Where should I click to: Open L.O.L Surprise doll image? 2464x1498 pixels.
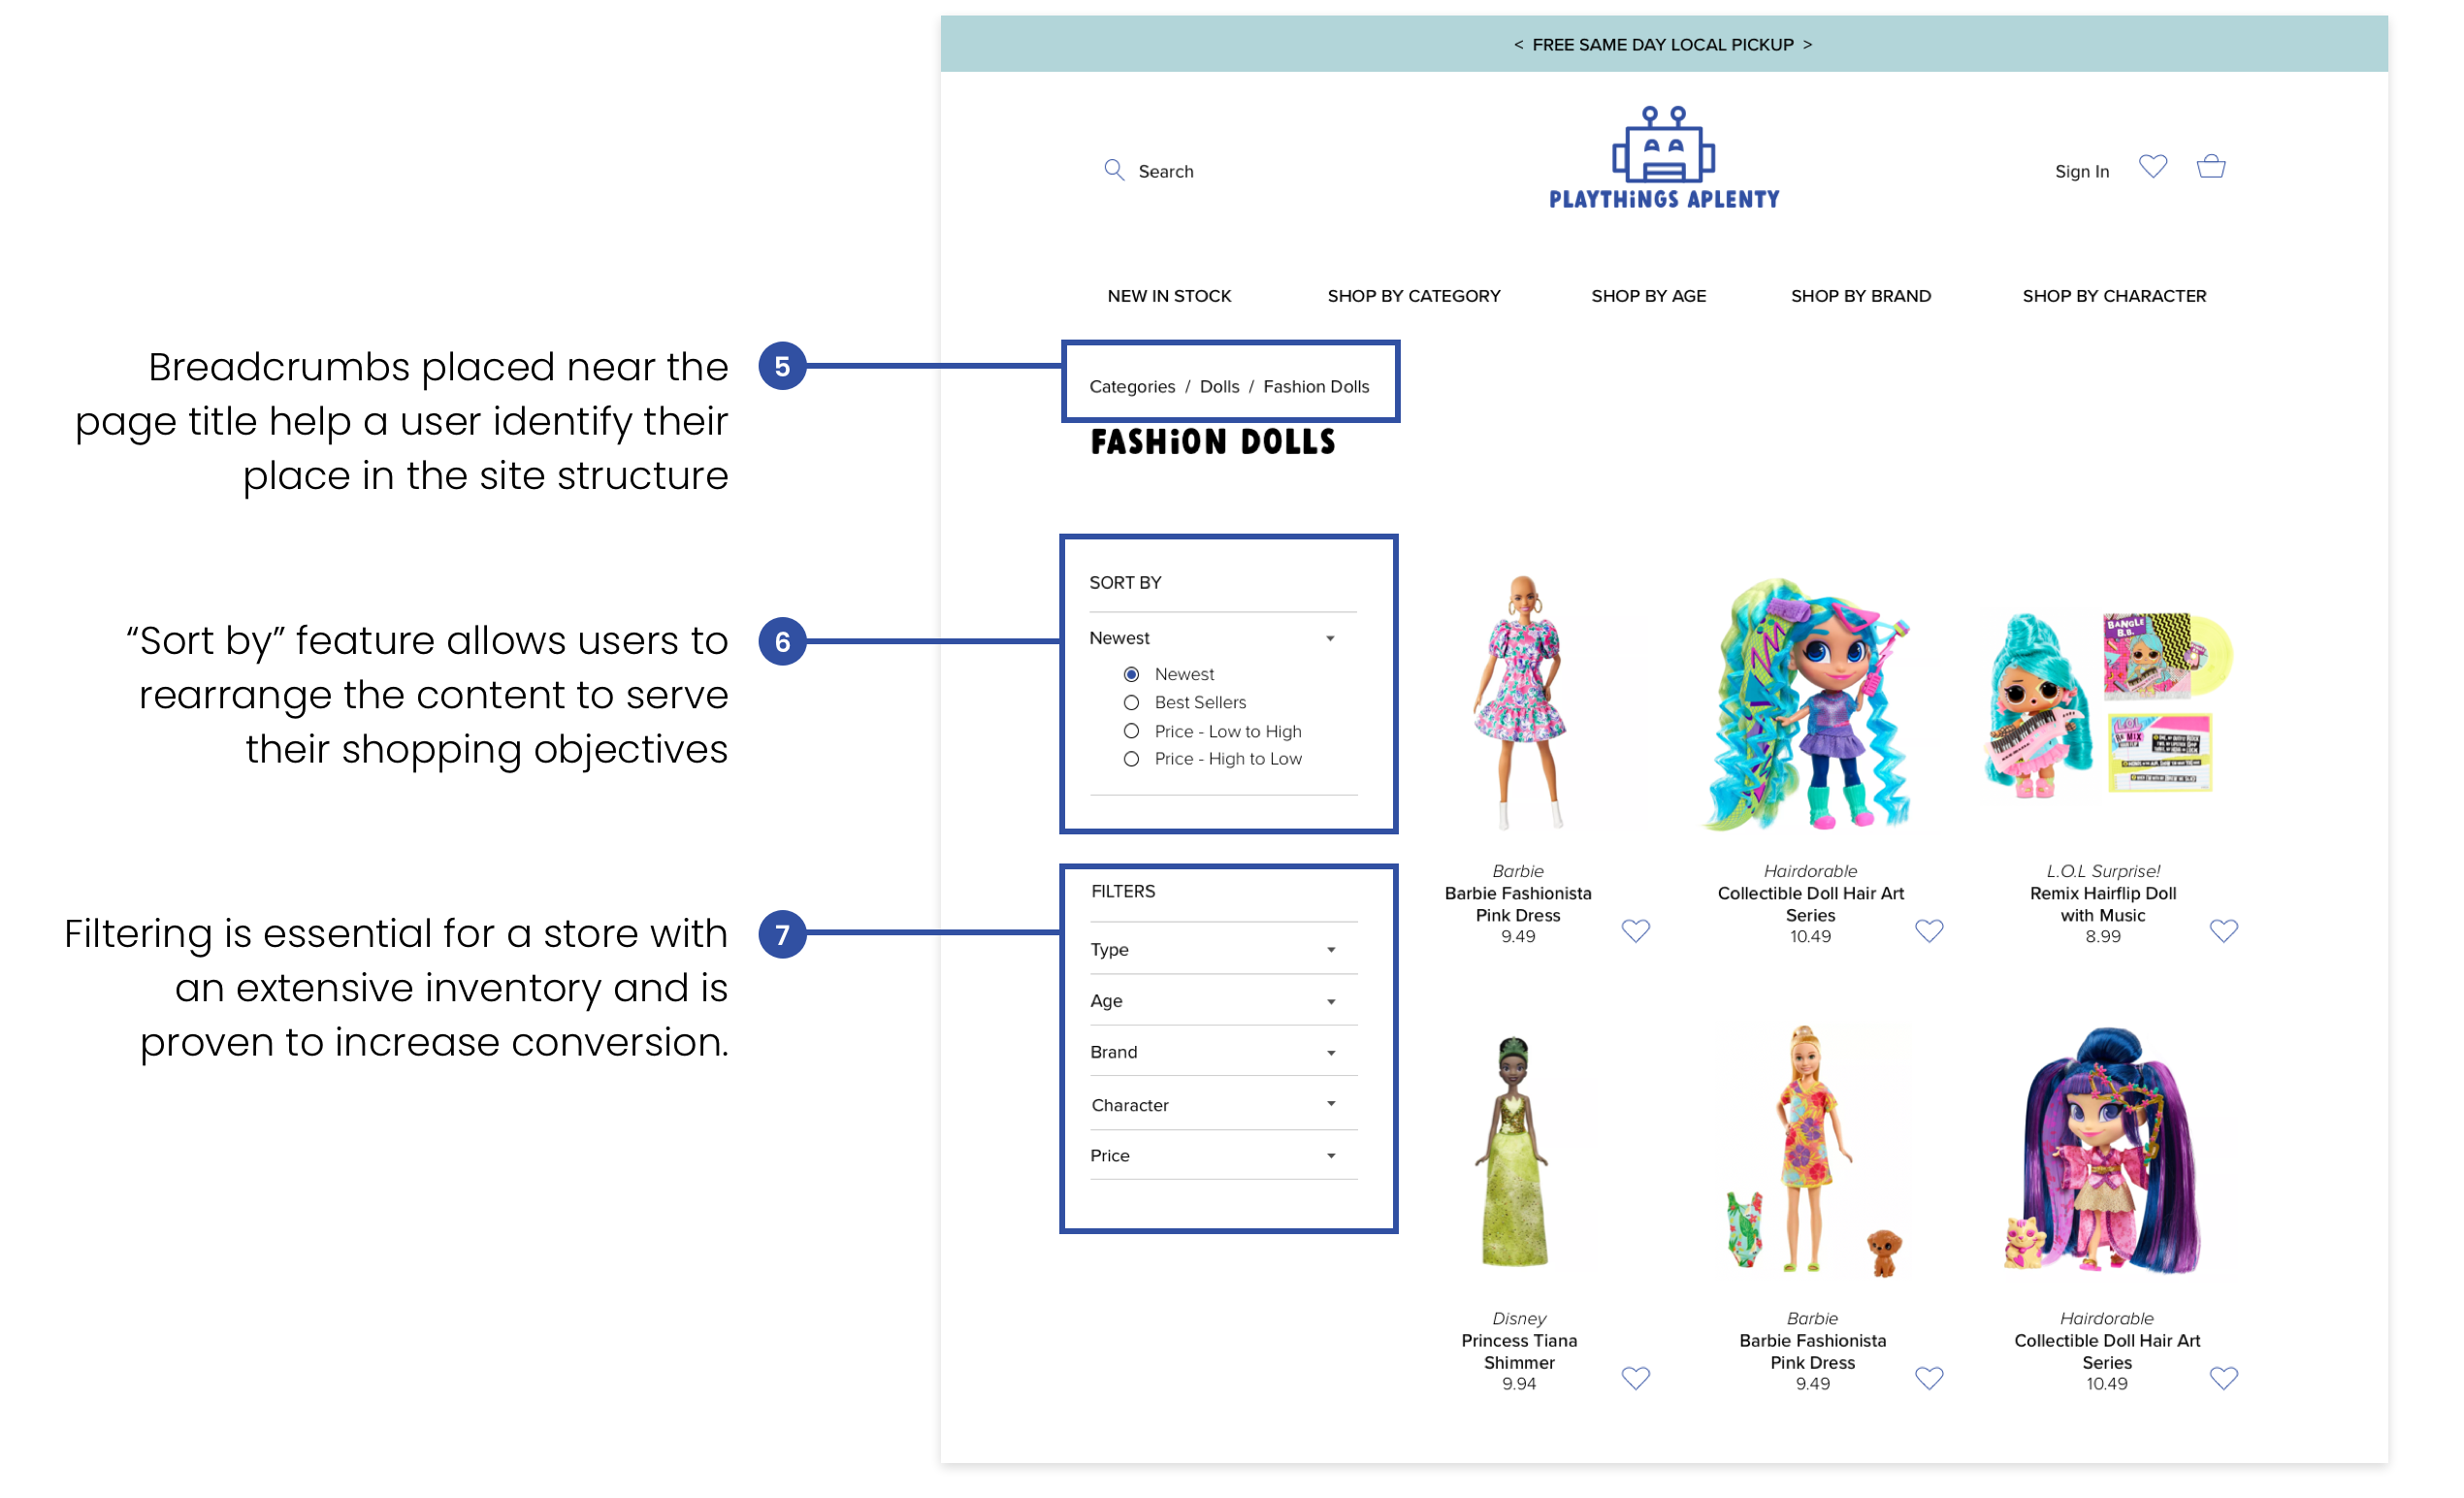pyautogui.click(x=2107, y=704)
